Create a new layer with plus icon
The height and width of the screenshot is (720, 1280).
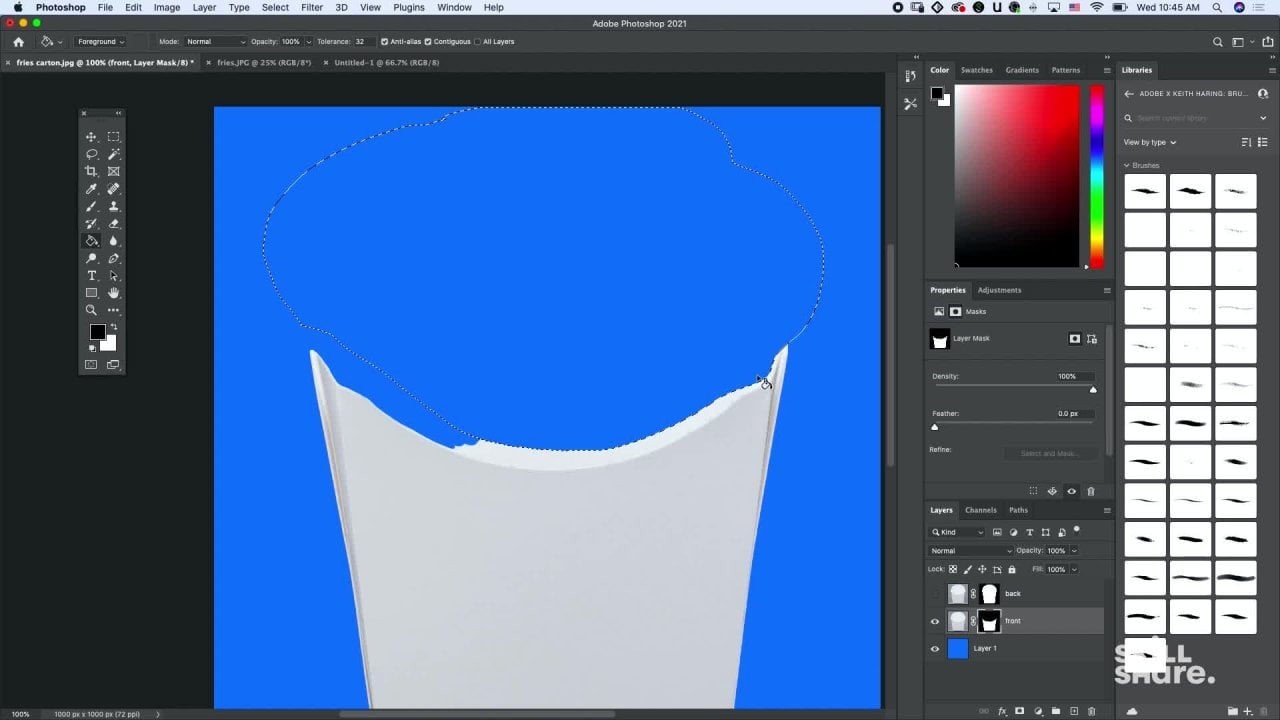point(1074,711)
